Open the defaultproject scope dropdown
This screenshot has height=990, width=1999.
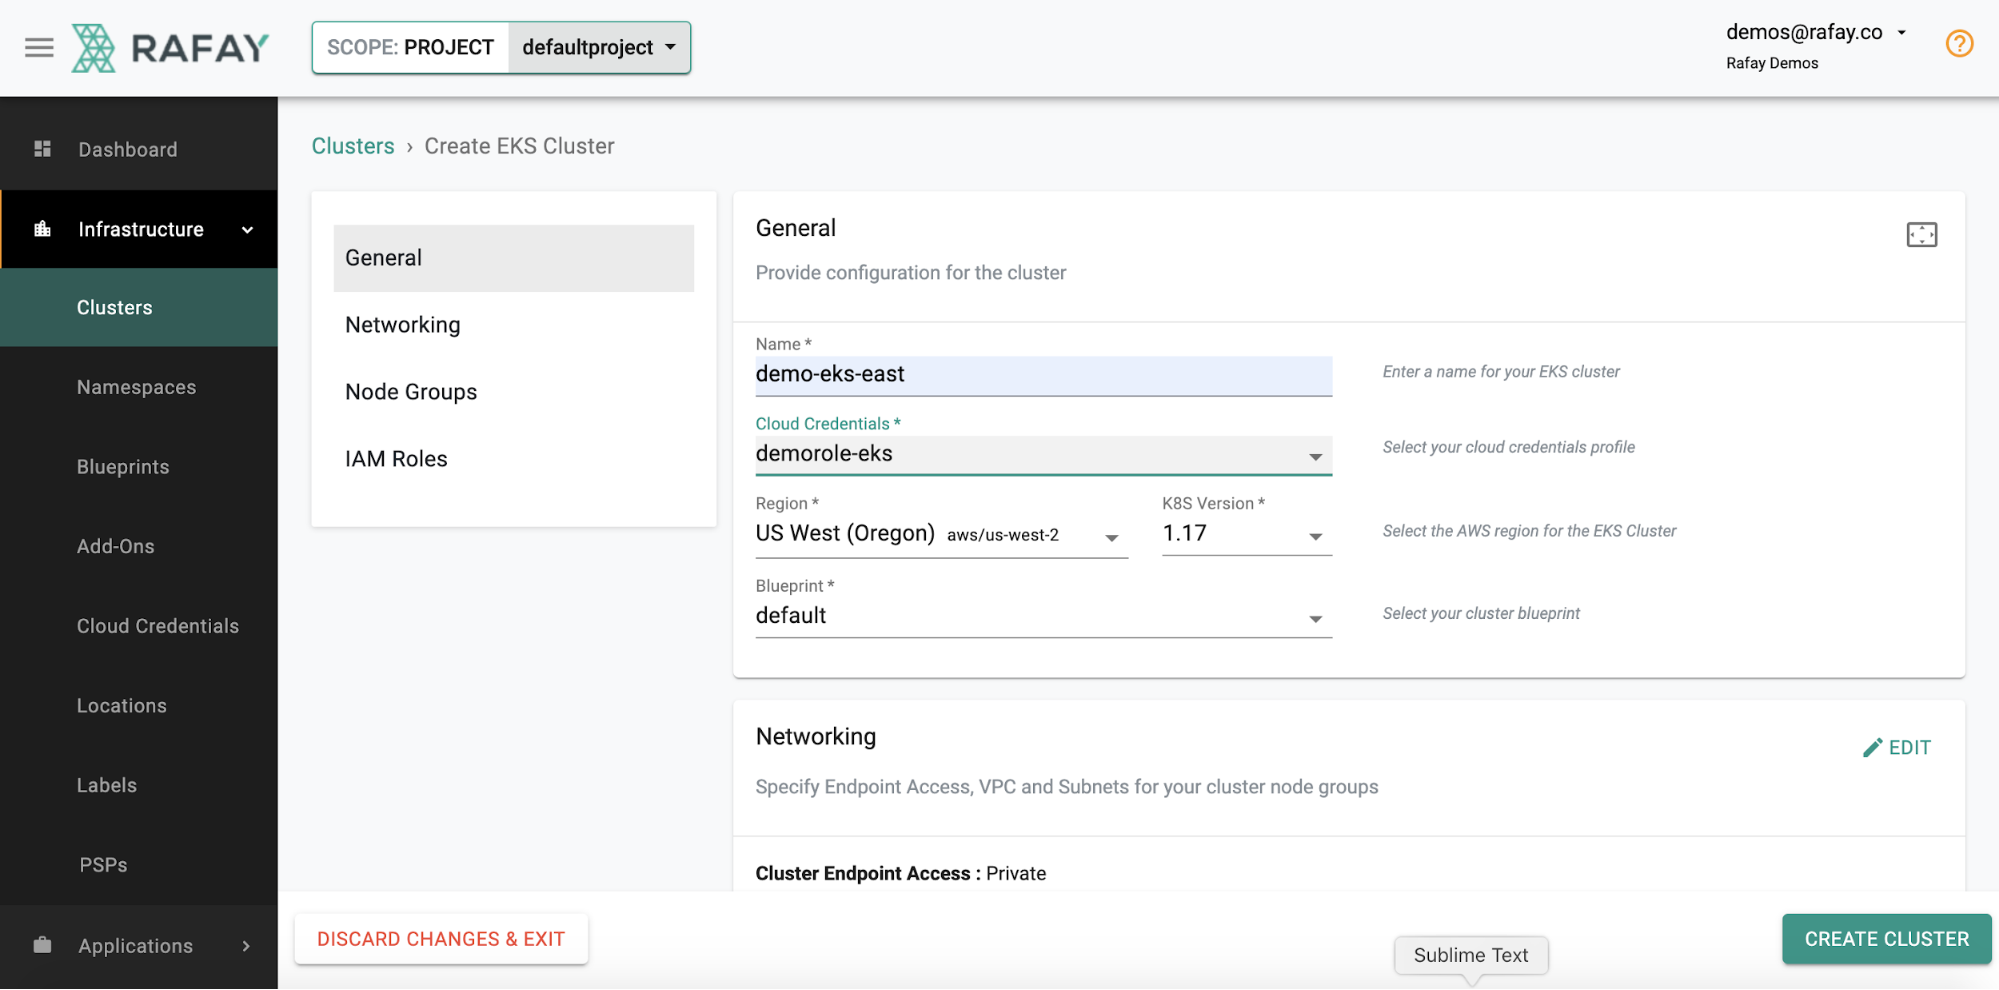pos(599,48)
